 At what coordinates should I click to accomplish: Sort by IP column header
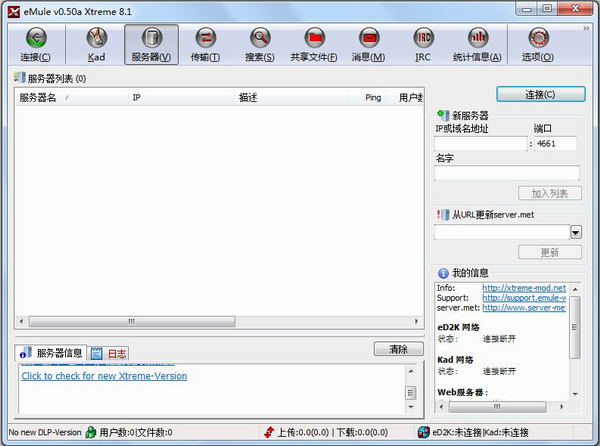(181, 98)
